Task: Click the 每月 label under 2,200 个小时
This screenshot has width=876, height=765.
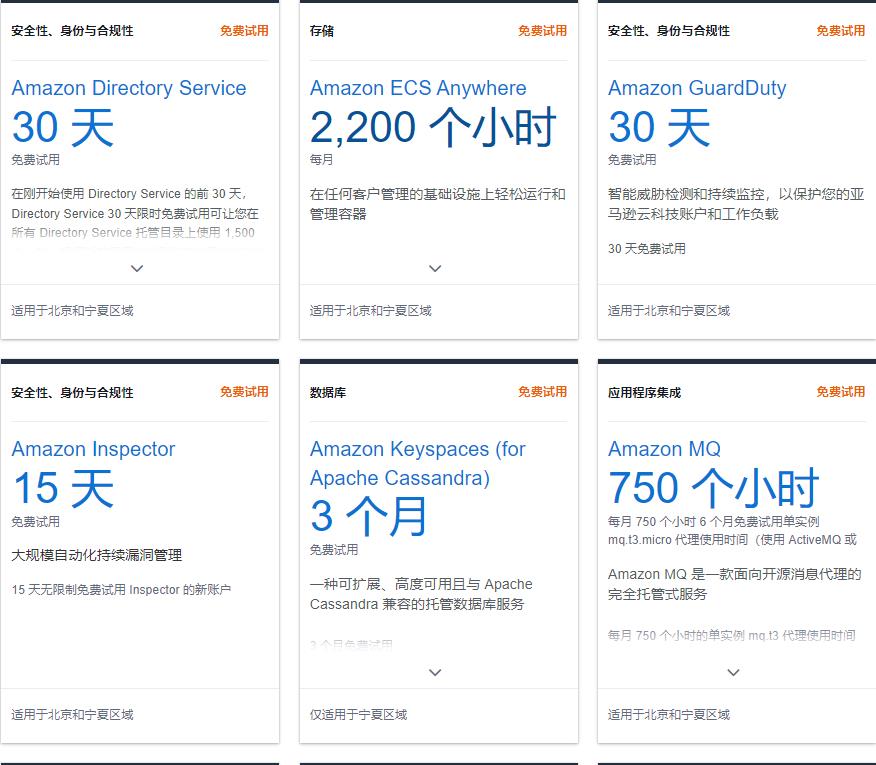Action: [321, 160]
